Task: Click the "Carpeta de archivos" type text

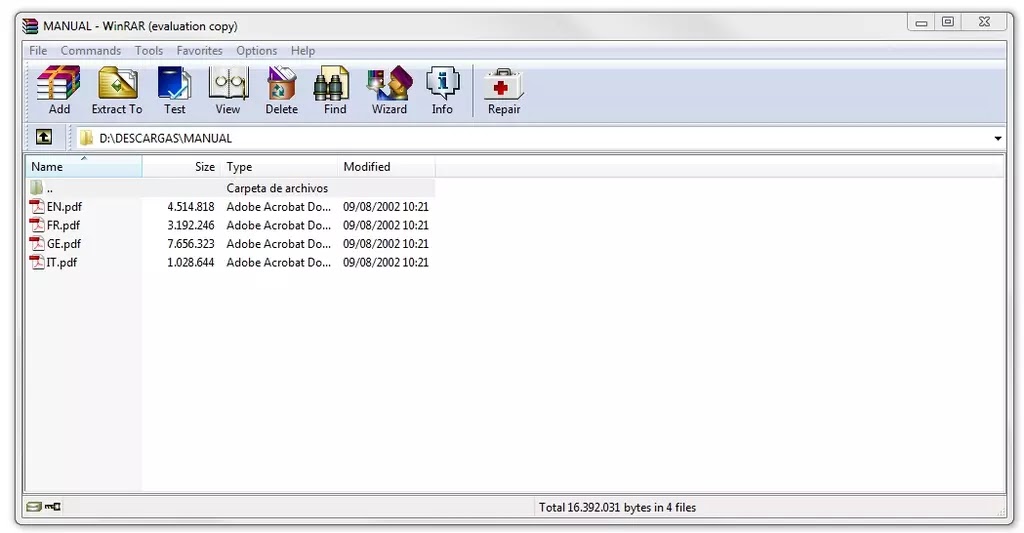Action: tap(277, 188)
